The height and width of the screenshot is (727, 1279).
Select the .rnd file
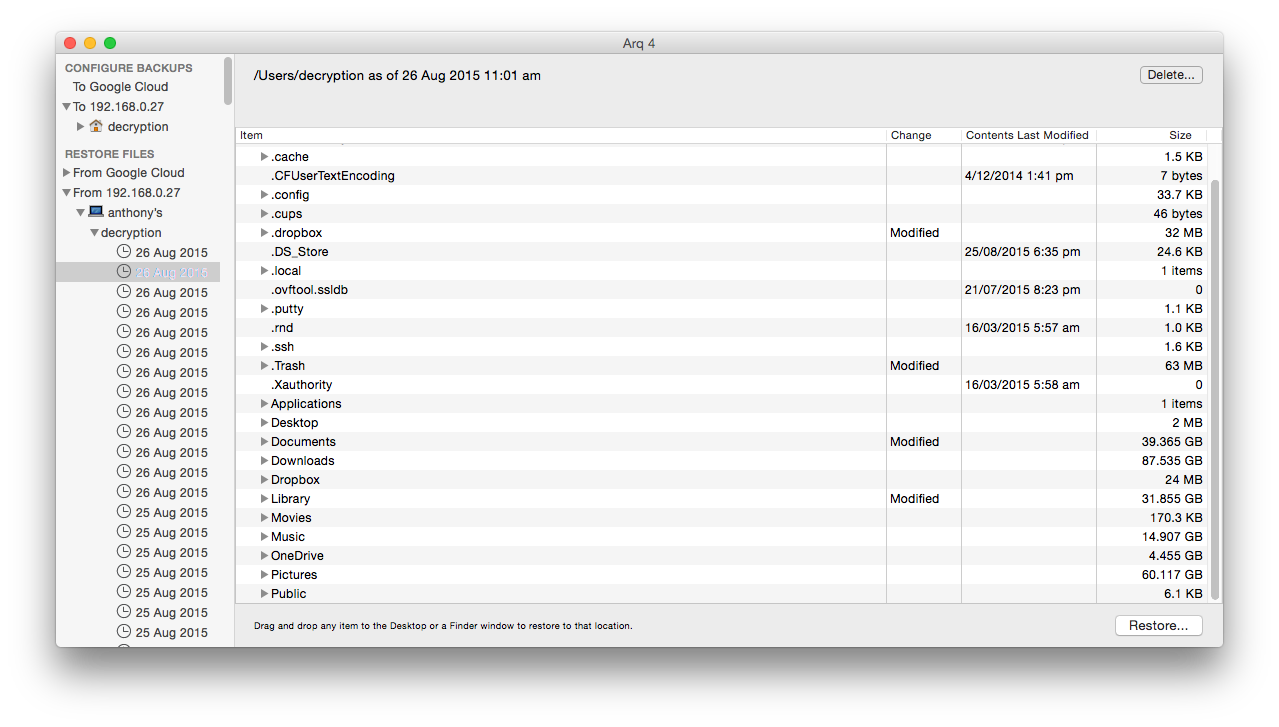[x=282, y=328]
